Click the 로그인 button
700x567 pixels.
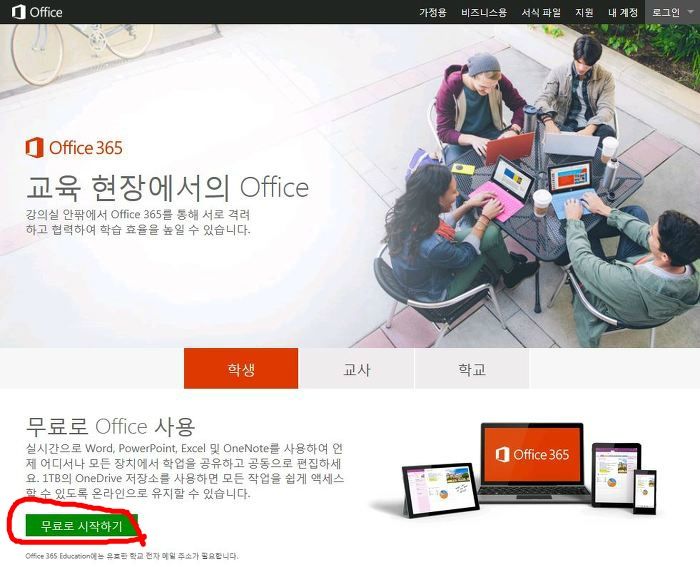(x=666, y=13)
